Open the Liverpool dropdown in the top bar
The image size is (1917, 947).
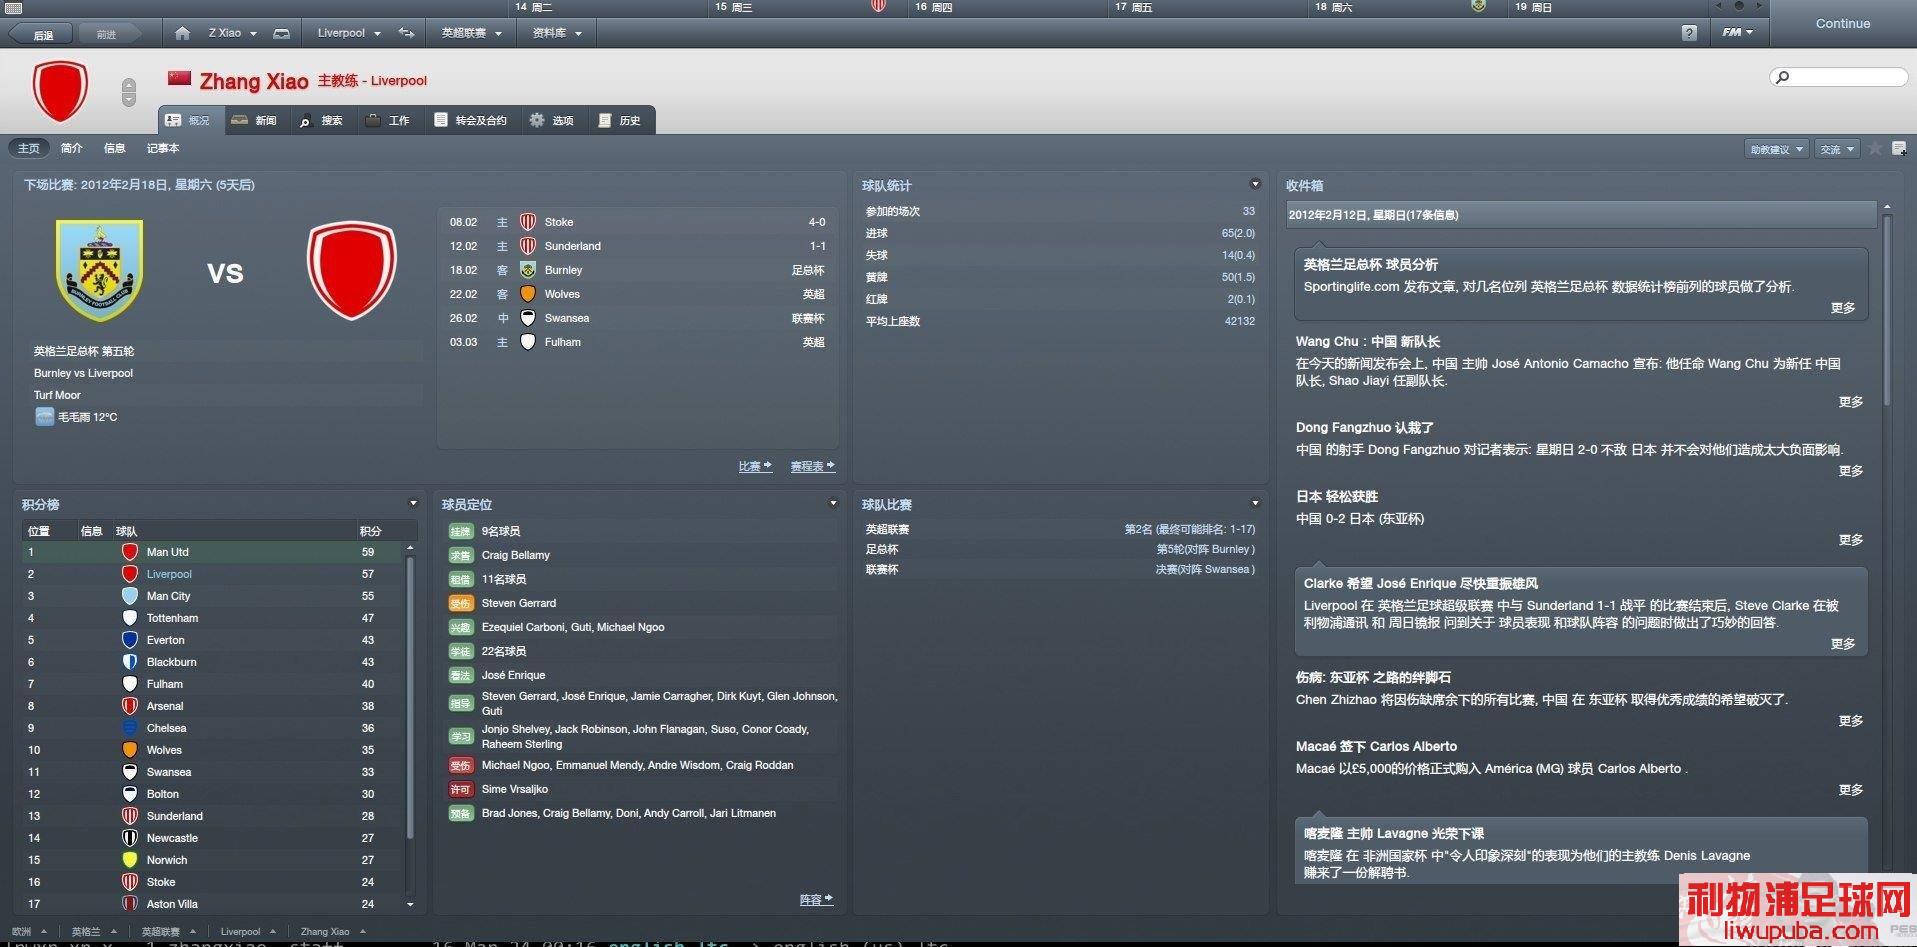click(349, 33)
